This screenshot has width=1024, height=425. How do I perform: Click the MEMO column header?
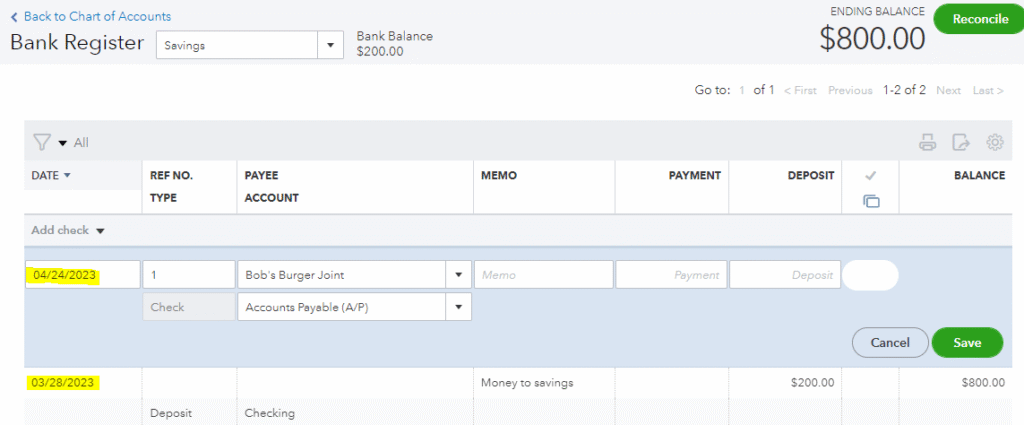pyautogui.click(x=499, y=176)
